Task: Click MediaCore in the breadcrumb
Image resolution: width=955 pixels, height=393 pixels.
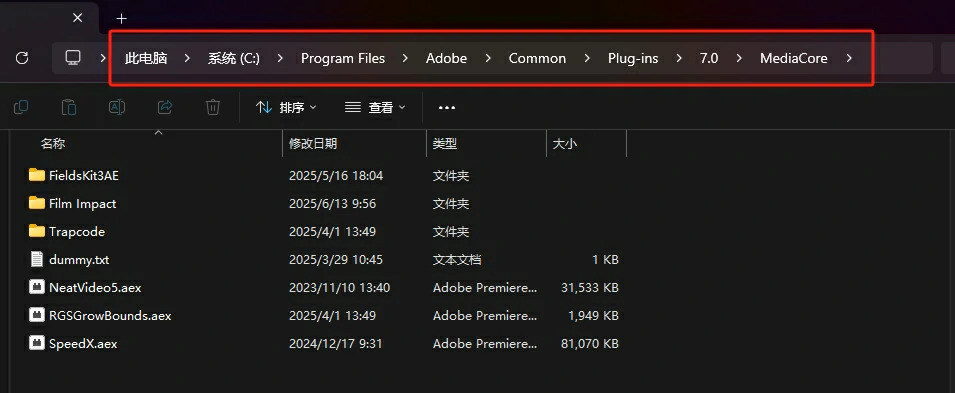Action: coord(794,58)
